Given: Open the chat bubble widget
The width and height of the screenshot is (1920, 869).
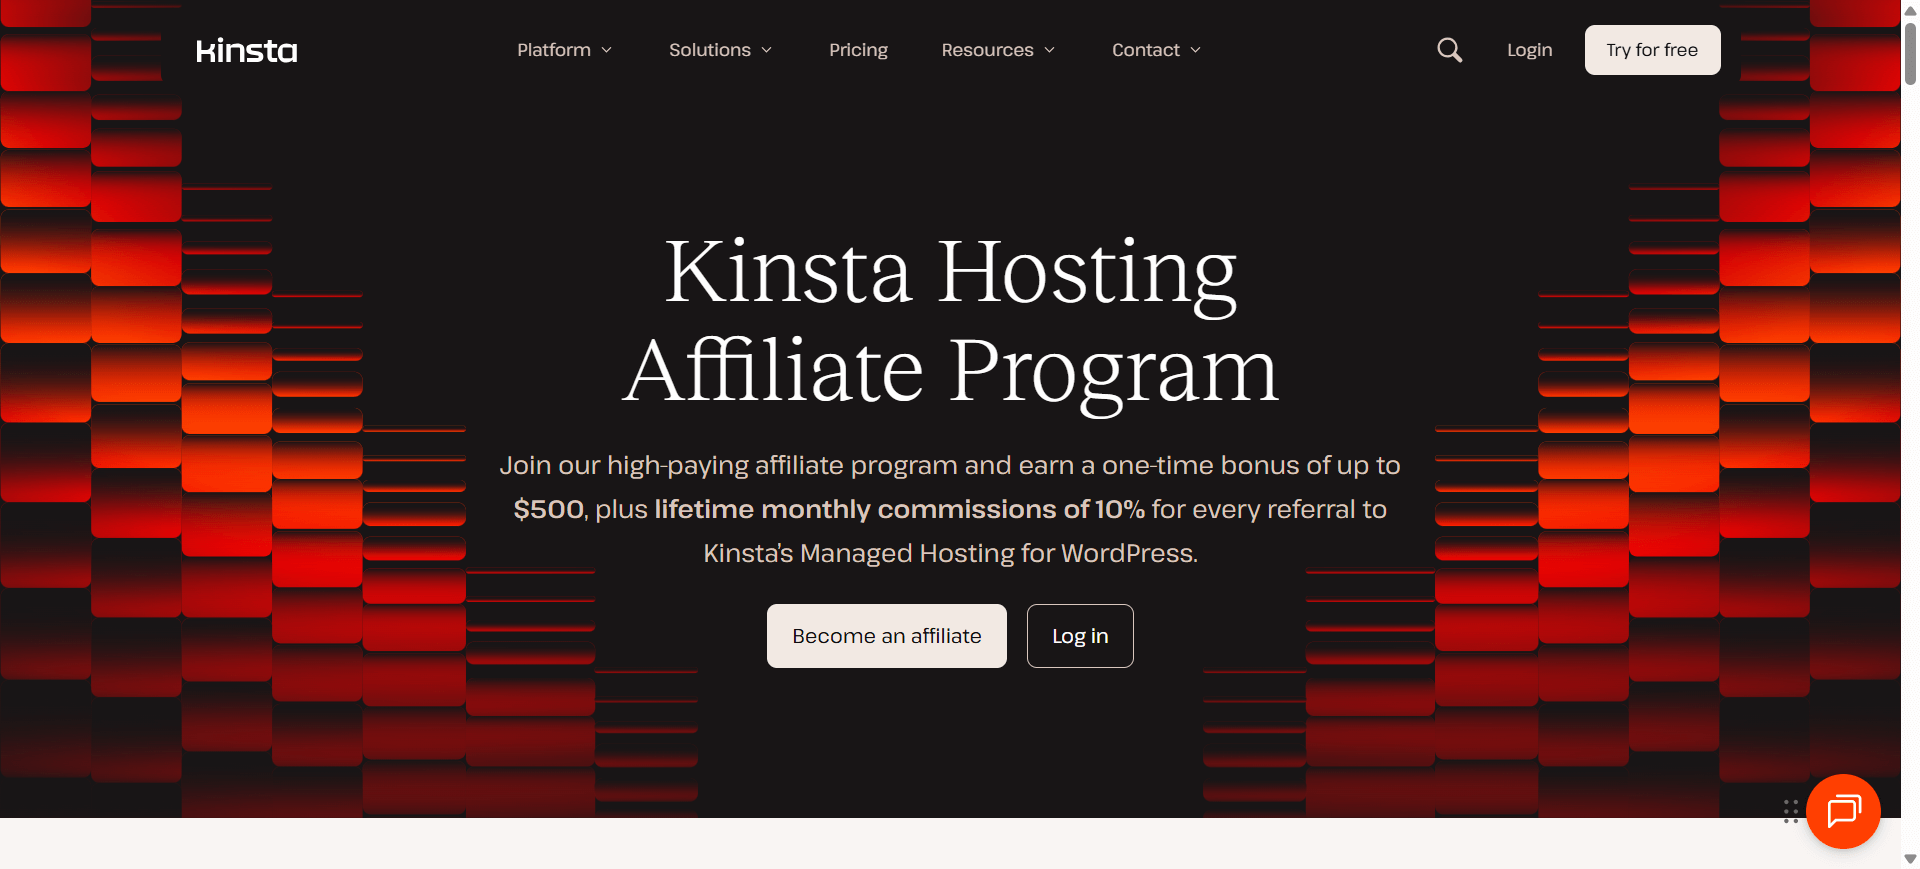Looking at the screenshot, I should 1843,811.
